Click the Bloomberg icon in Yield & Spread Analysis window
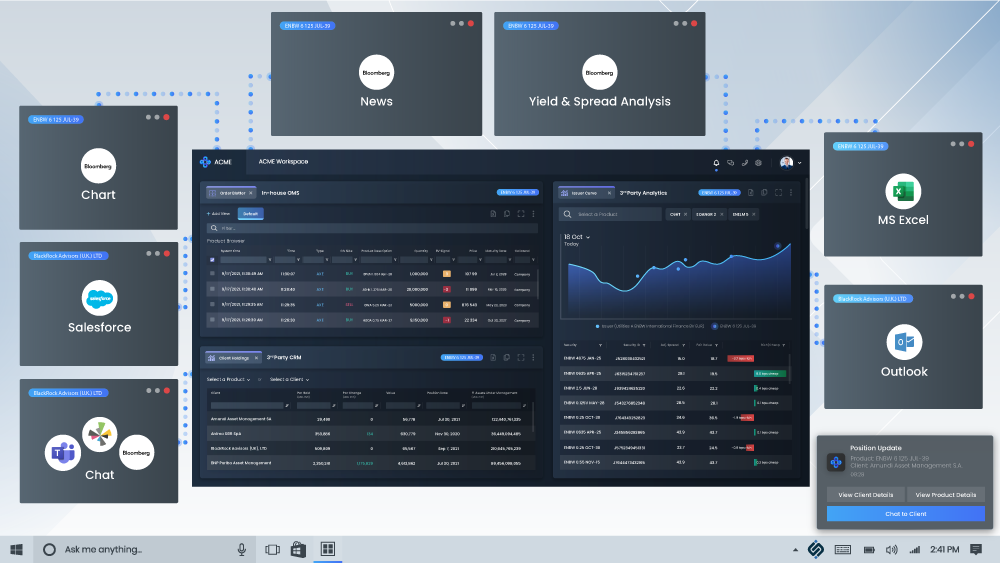The width and height of the screenshot is (1000, 563). [x=599, y=73]
